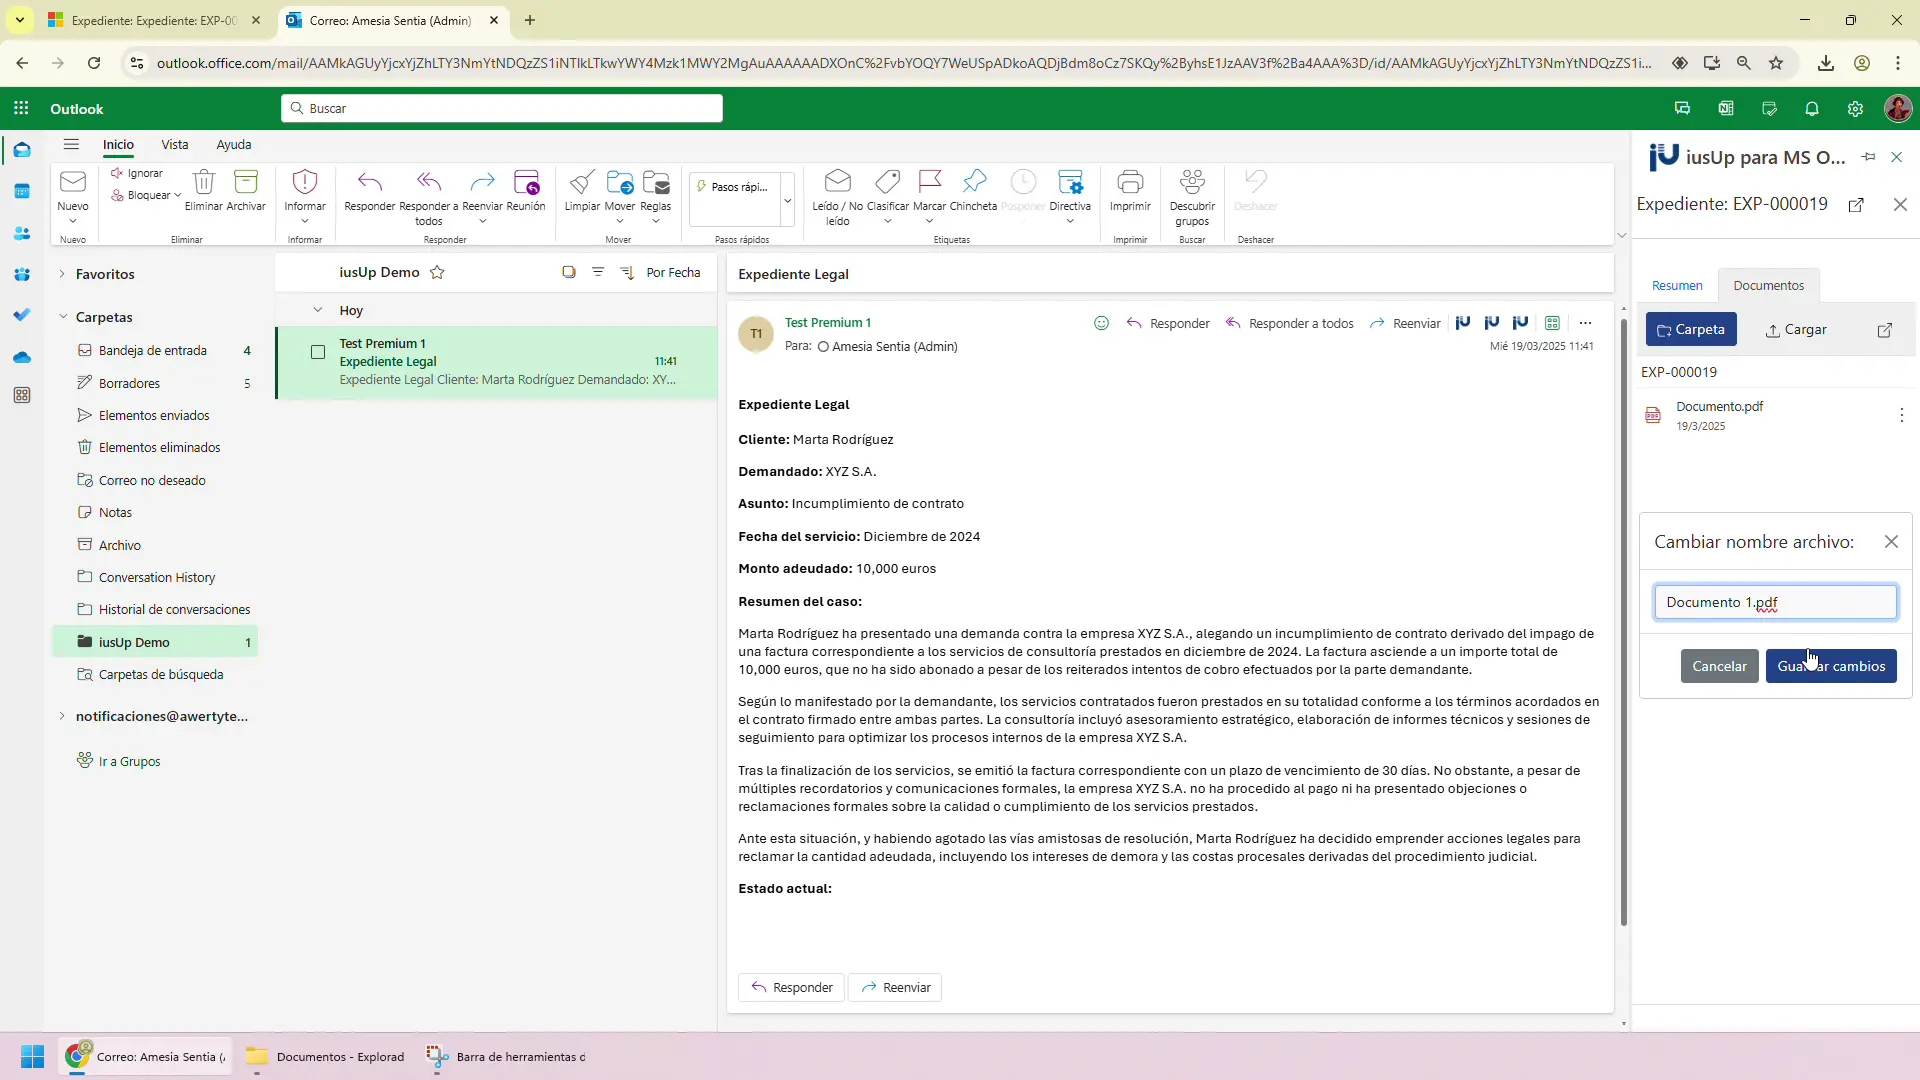Click the Eliminar trash icon

click(204, 183)
